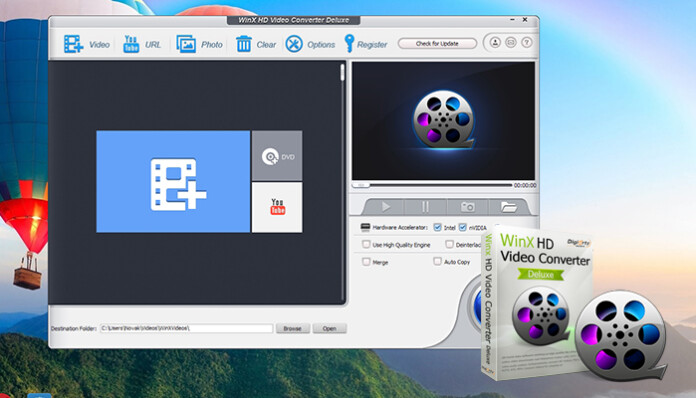Open the snapshot folder icon
This screenshot has height=398, width=696.
[508, 206]
